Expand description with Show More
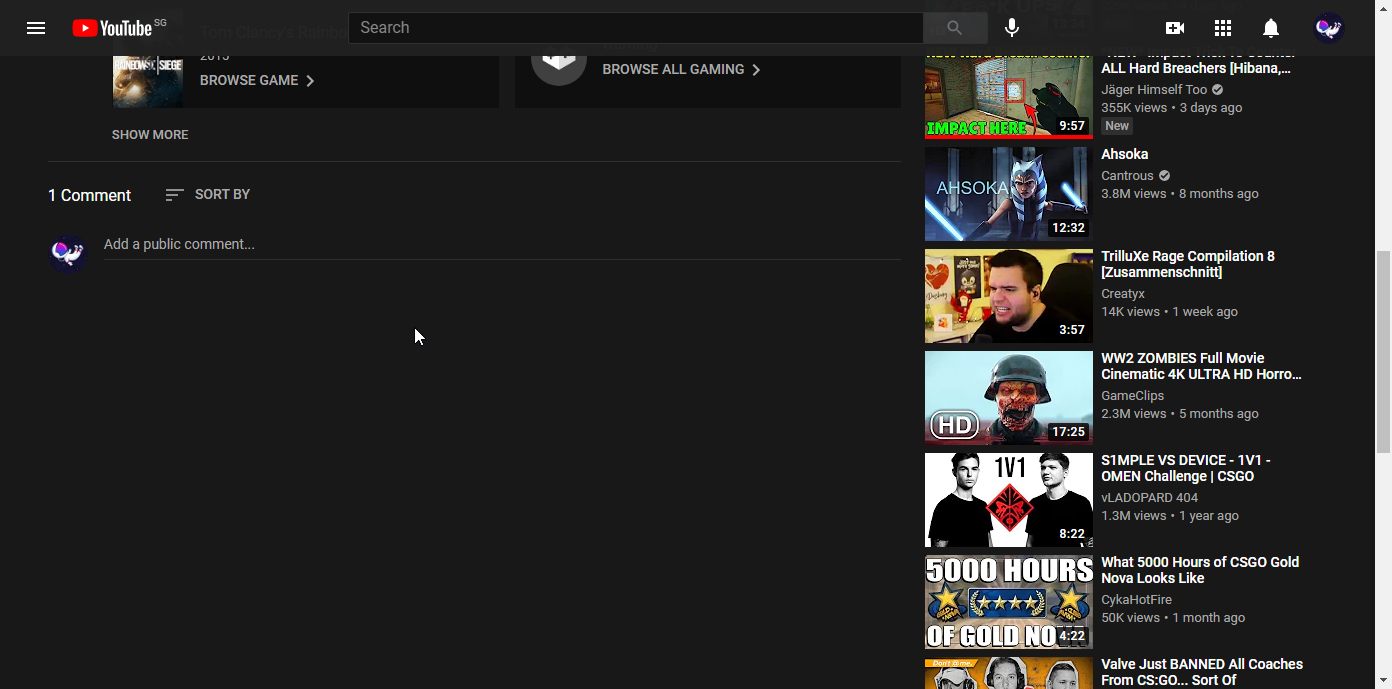The image size is (1392, 689). [x=150, y=135]
